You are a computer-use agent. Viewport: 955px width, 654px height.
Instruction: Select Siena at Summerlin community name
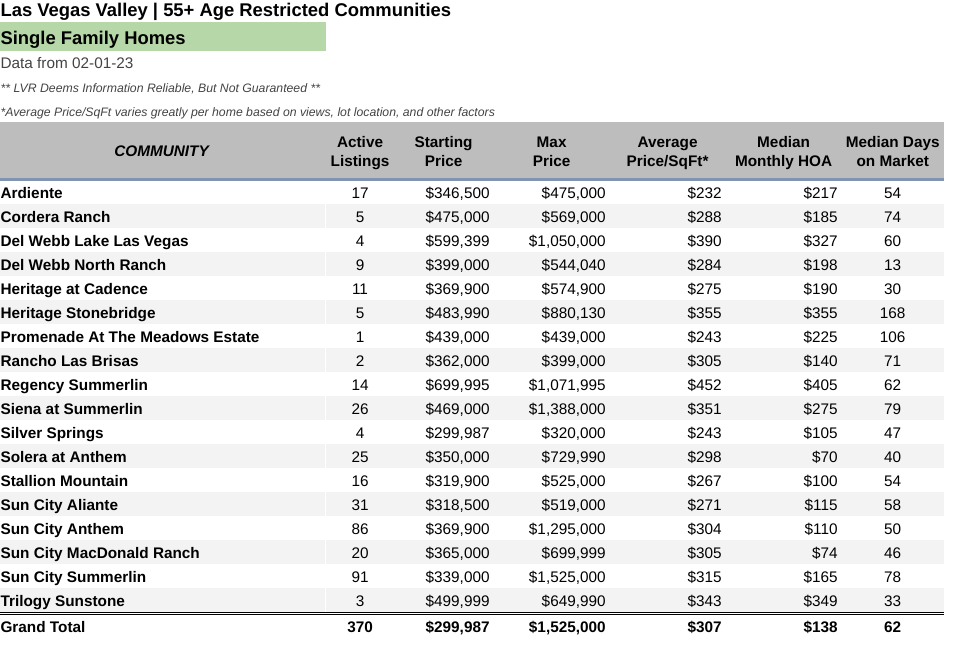71,409
